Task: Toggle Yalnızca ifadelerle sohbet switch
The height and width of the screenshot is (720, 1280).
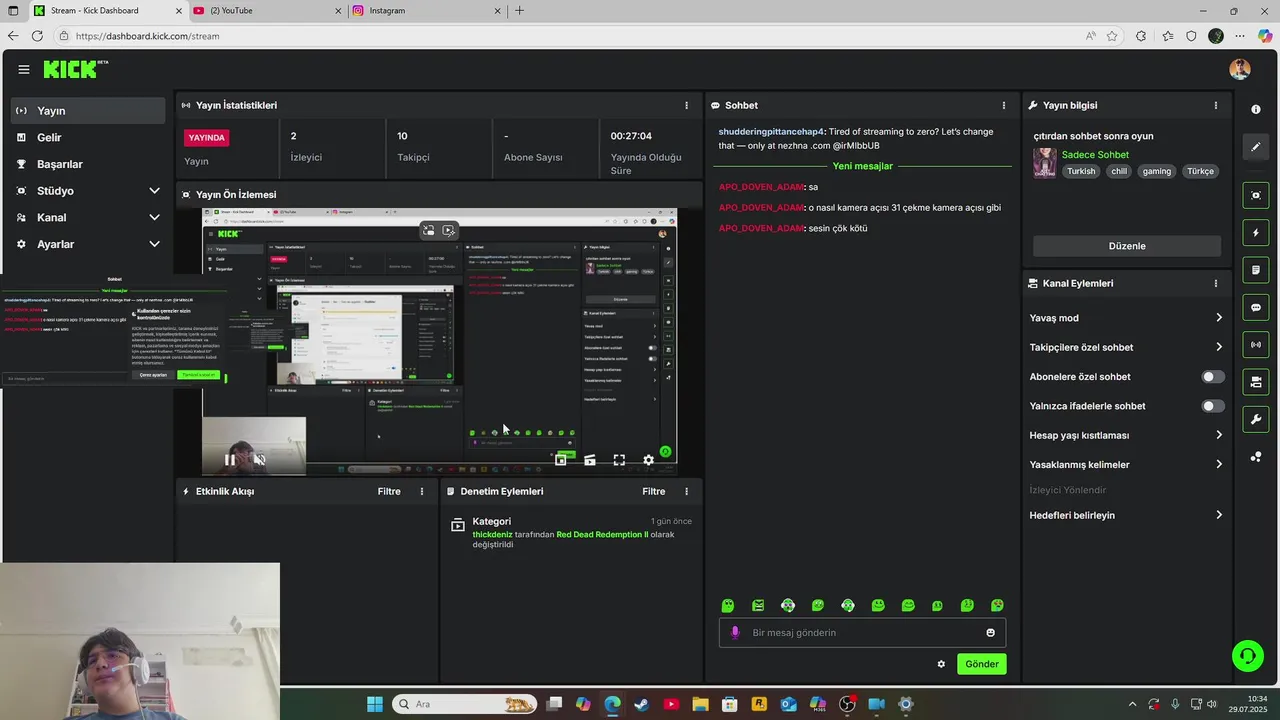Action: [x=1212, y=406]
